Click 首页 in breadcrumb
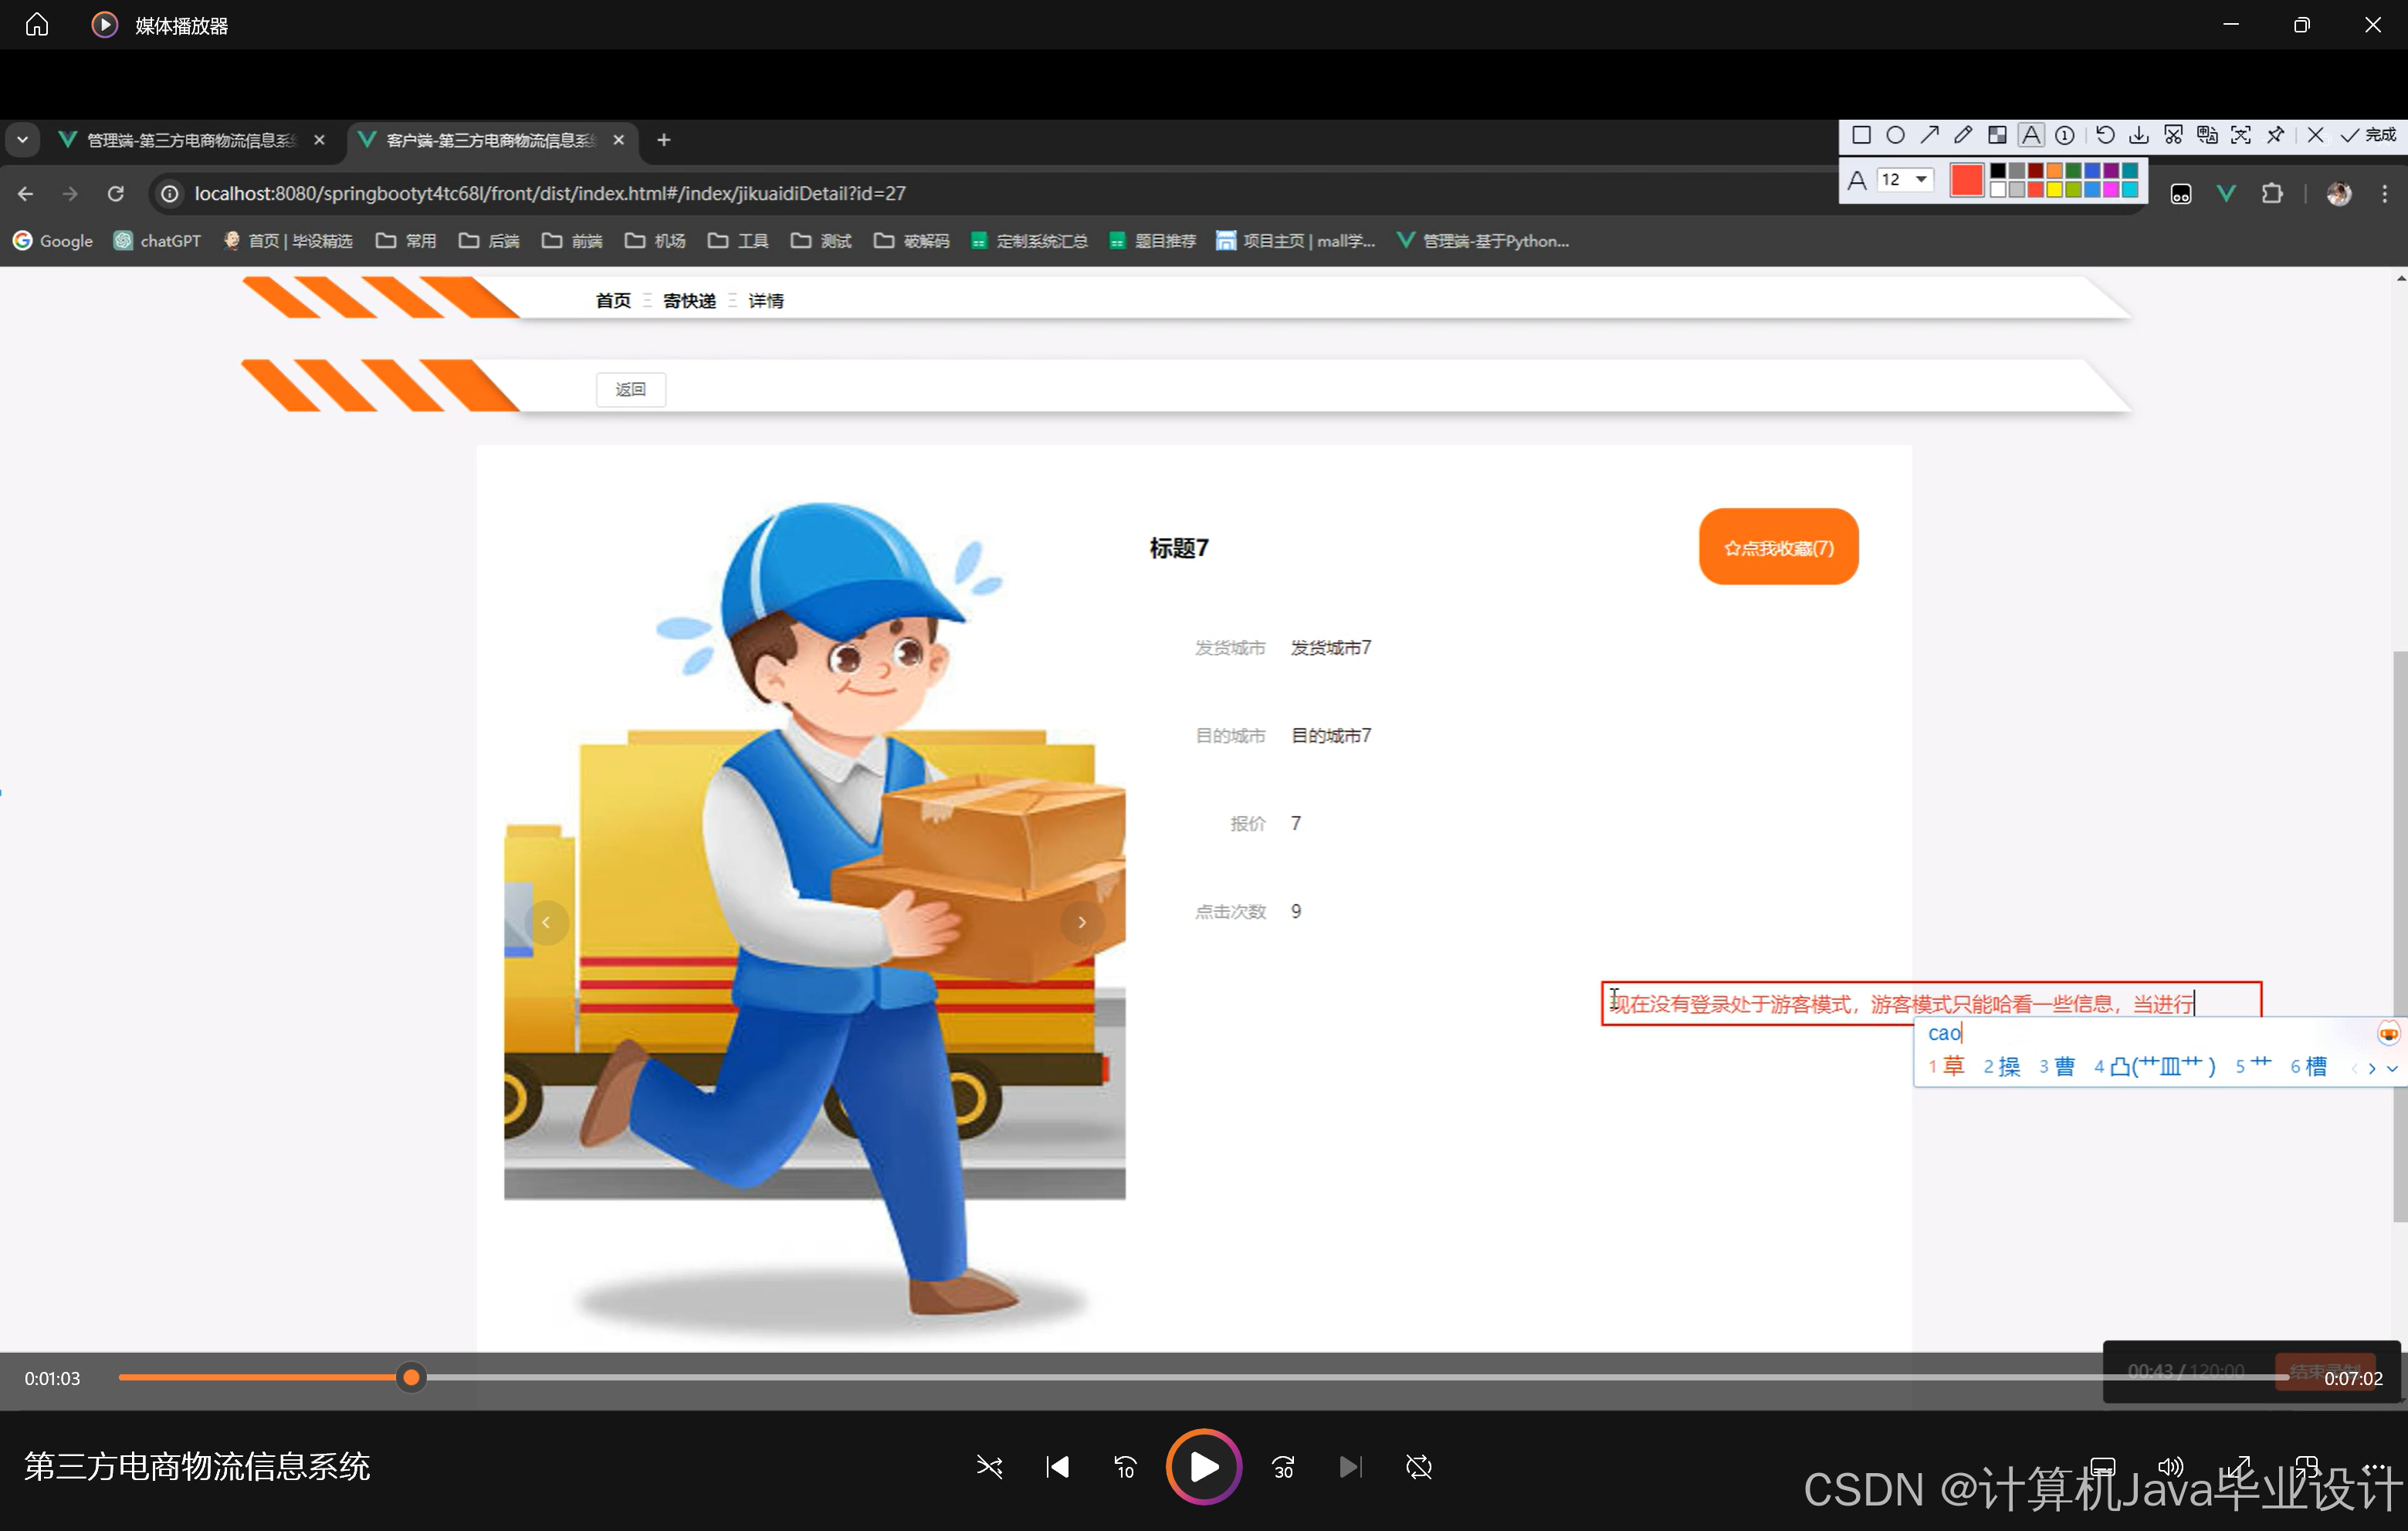Viewport: 2408px width, 1531px height. pyautogui.click(x=613, y=301)
